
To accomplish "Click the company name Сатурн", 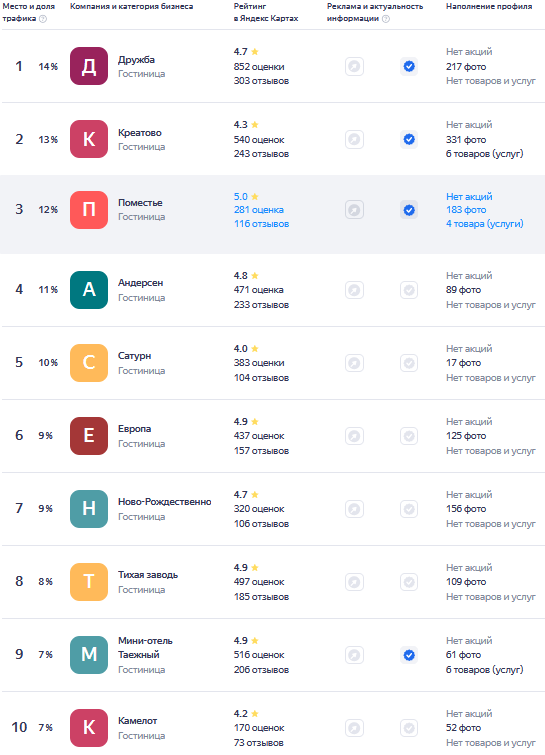I will pos(134,356).
